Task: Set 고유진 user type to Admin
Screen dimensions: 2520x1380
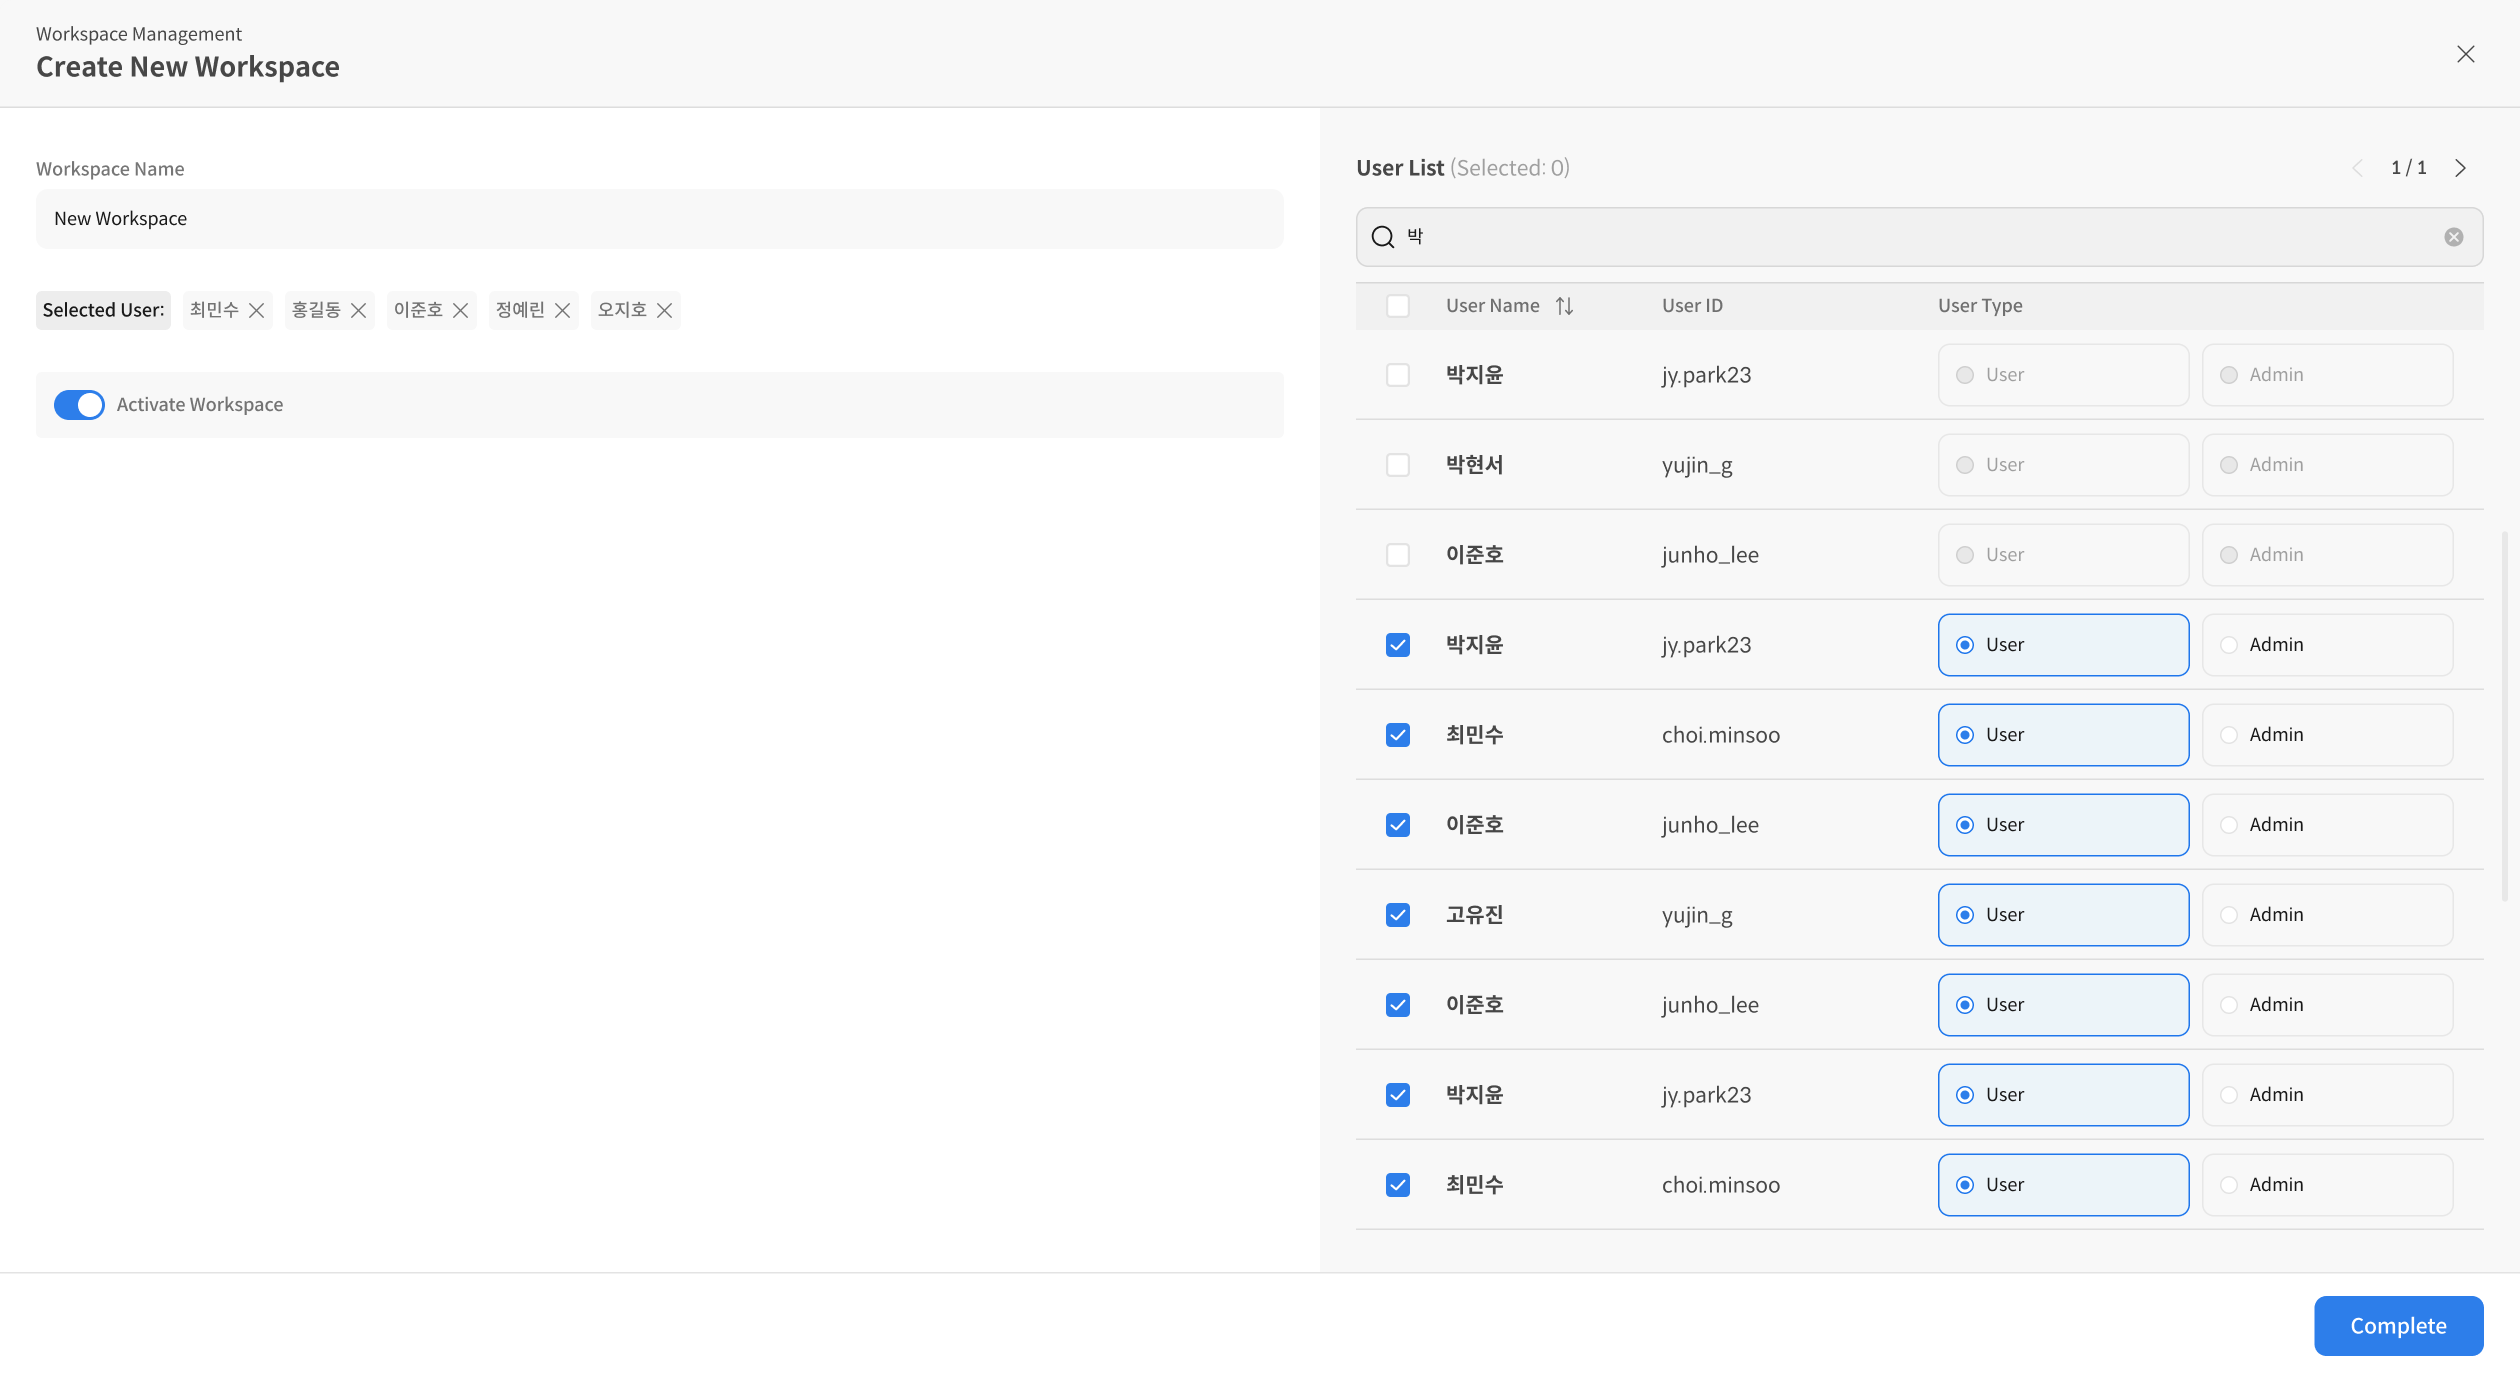Action: click(2327, 915)
